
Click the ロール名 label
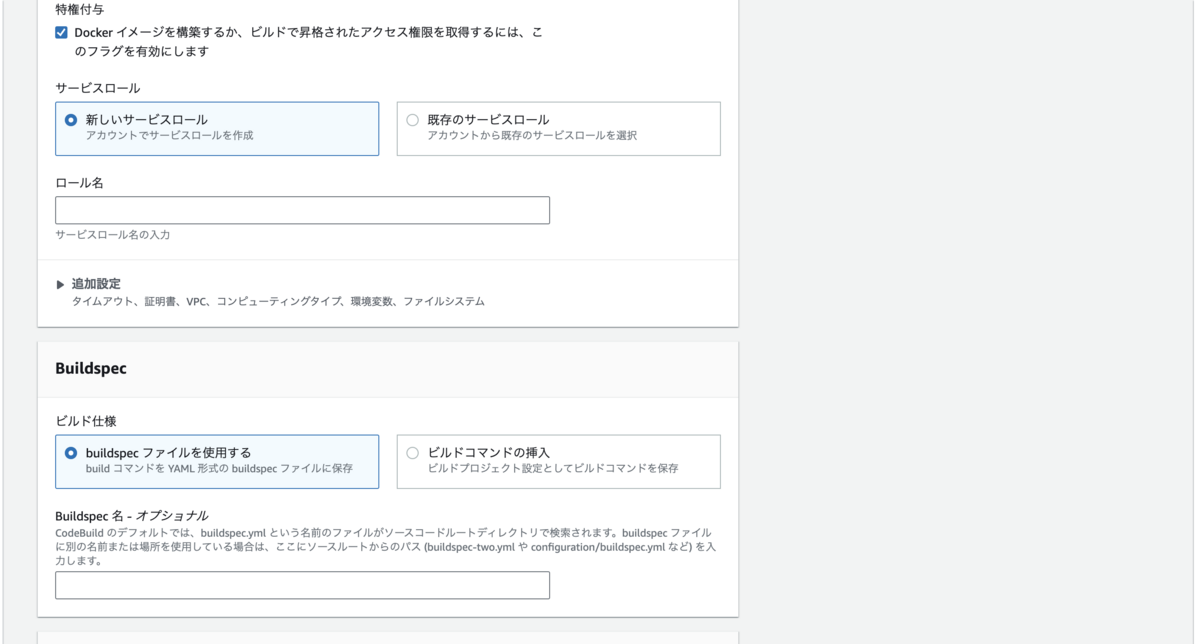[79, 183]
